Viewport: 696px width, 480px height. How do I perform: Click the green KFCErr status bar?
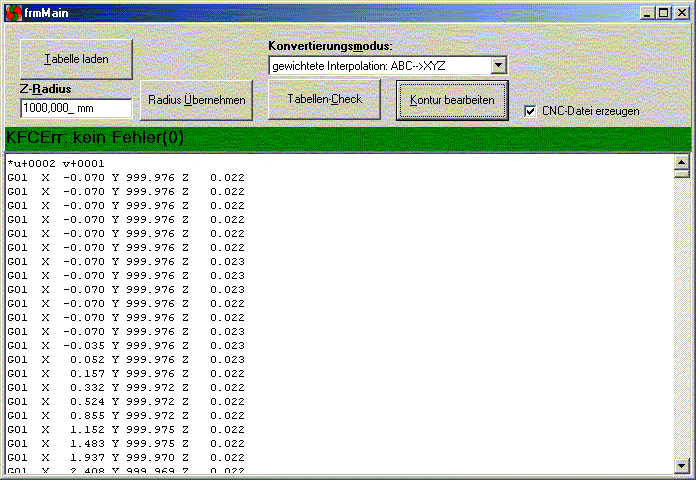click(347, 138)
